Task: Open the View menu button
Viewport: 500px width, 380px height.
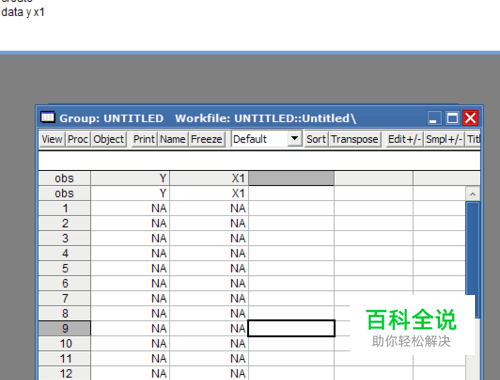Action: tap(52, 139)
